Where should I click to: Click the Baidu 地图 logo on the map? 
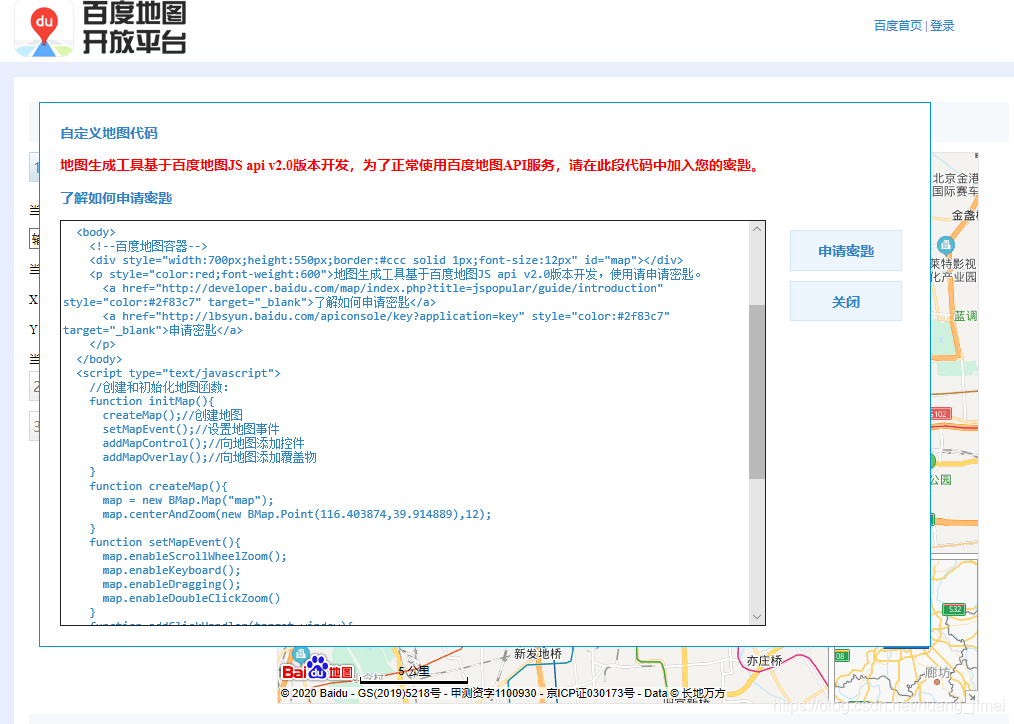pos(318,669)
